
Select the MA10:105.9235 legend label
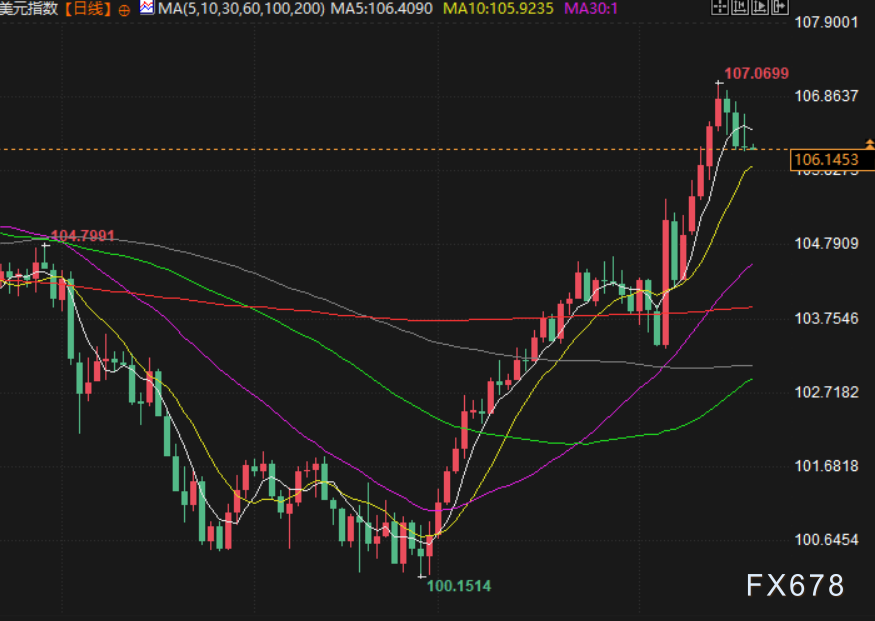point(499,9)
